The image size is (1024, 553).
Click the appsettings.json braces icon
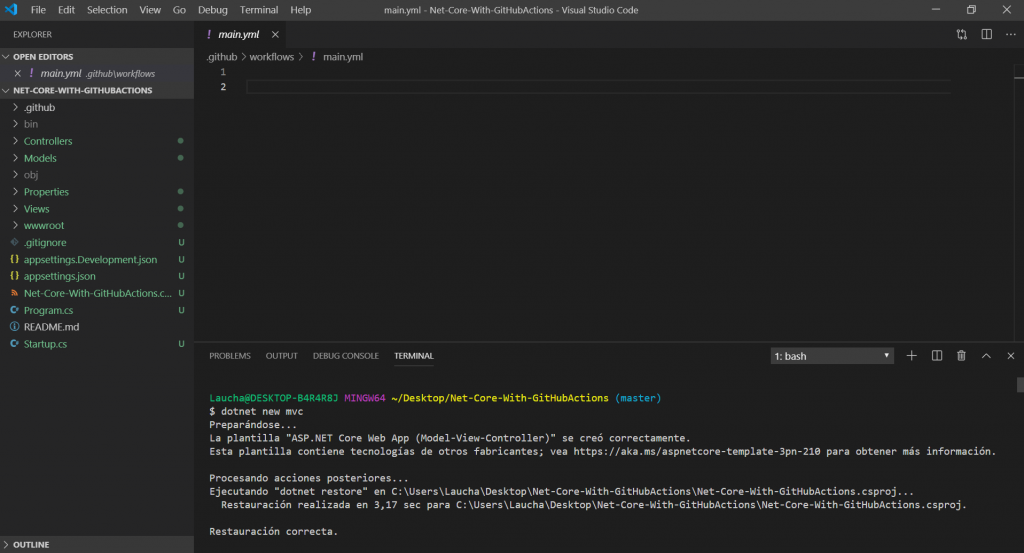14,276
